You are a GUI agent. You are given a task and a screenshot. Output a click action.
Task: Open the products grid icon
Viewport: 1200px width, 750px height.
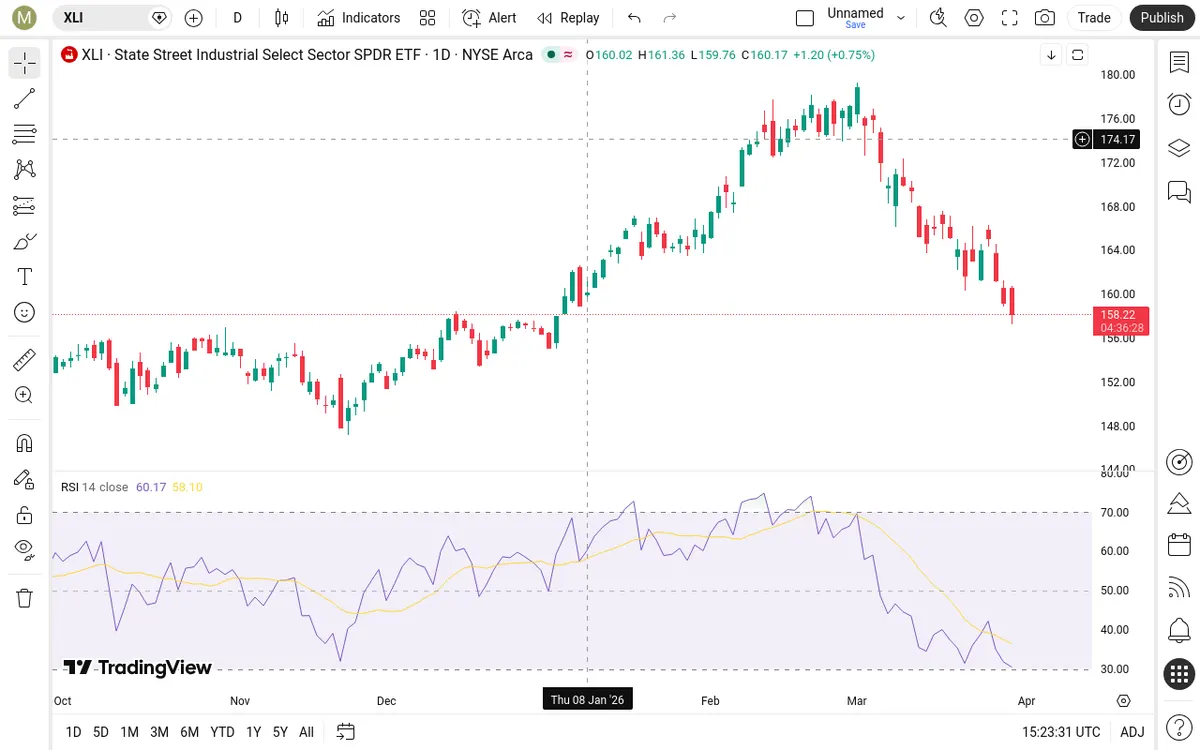(x=1179, y=674)
